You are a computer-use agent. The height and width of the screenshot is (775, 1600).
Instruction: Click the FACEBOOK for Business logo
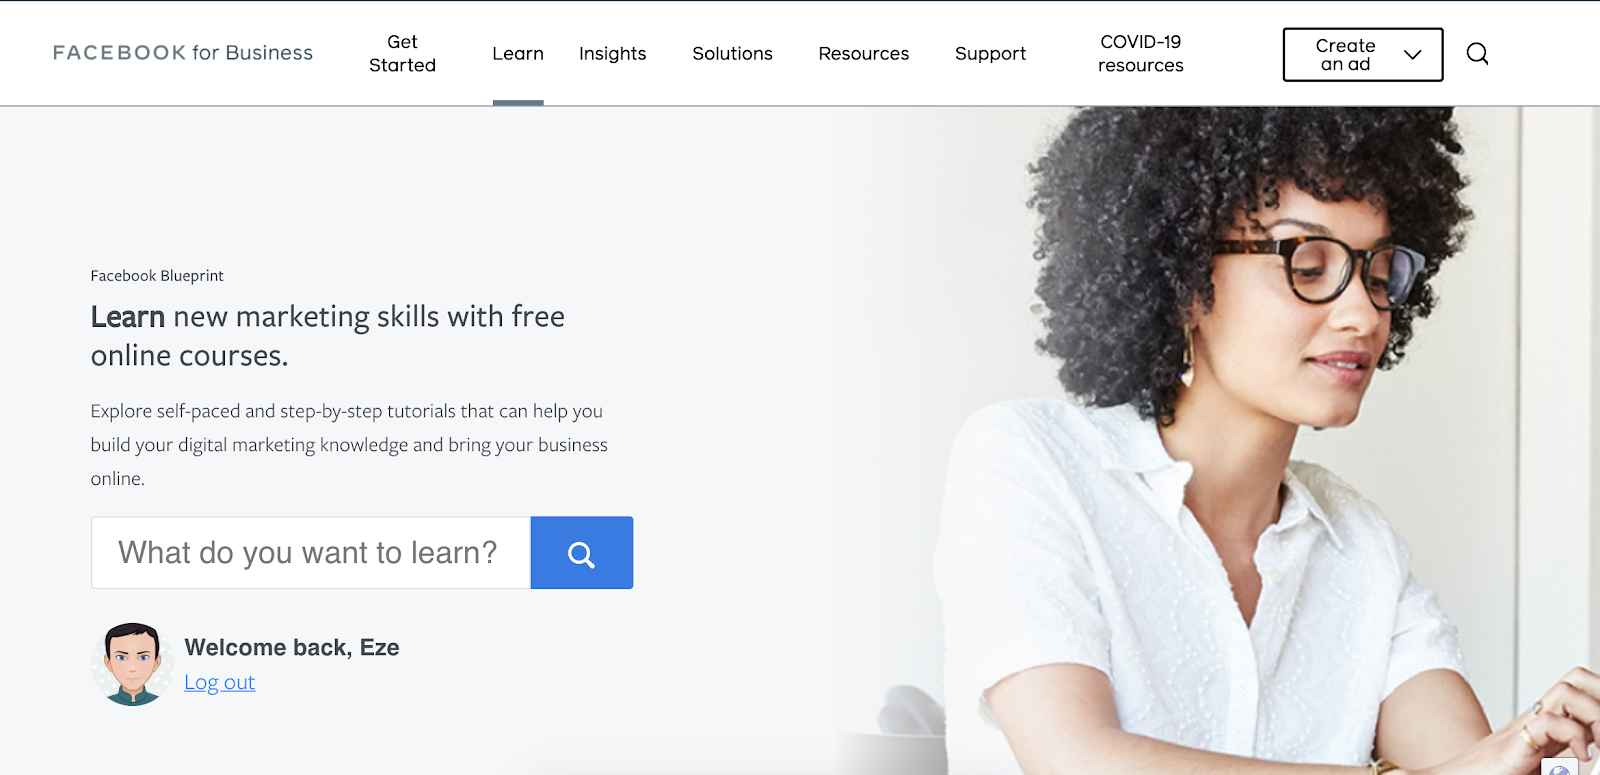(x=183, y=53)
